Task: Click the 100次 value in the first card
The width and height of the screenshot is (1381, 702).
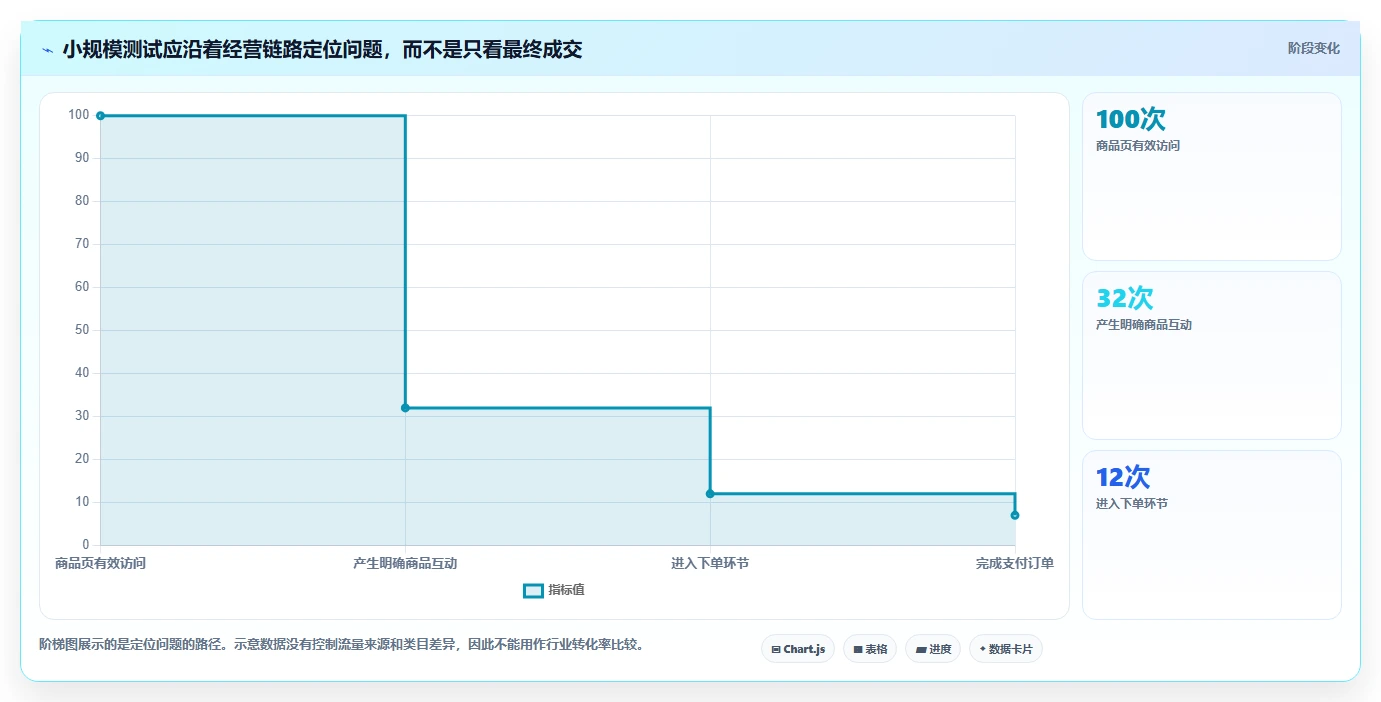Action: [1131, 119]
